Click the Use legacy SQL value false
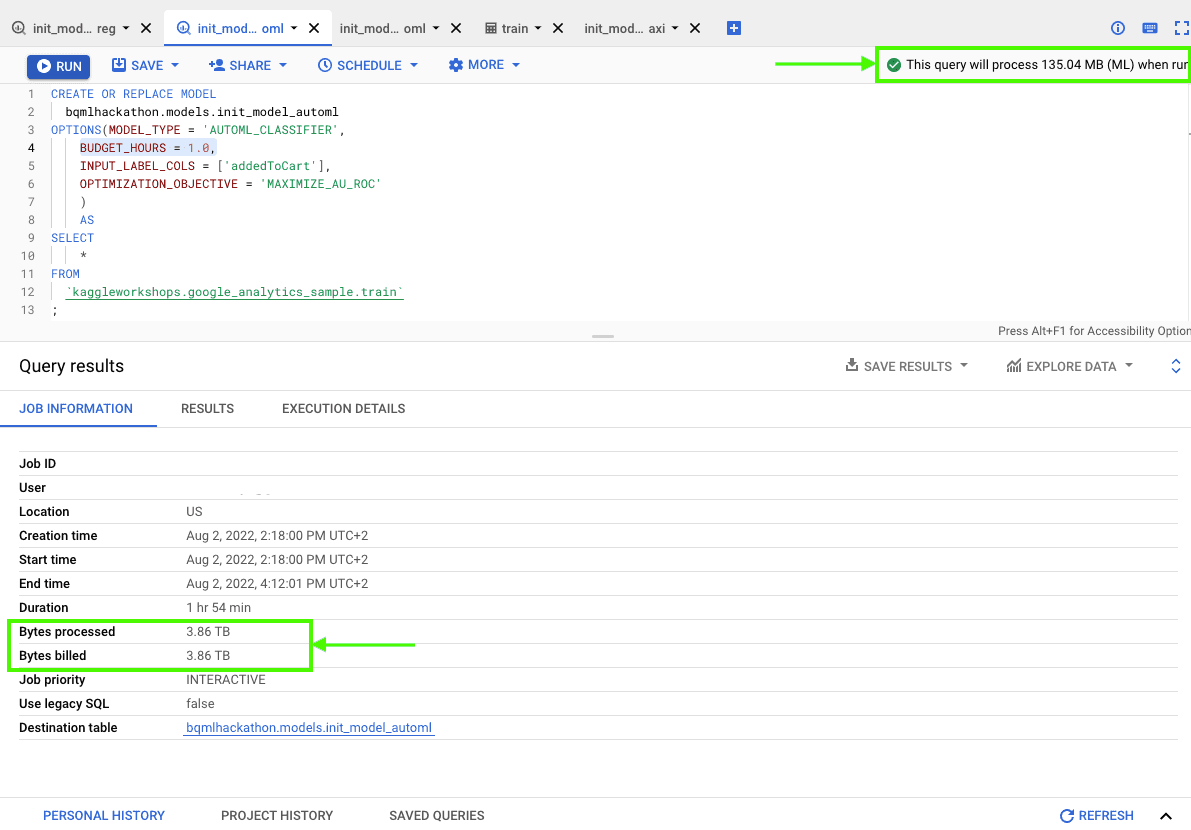Image resolution: width=1191 pixels, height=830 pixels. (x=201, y=704)
